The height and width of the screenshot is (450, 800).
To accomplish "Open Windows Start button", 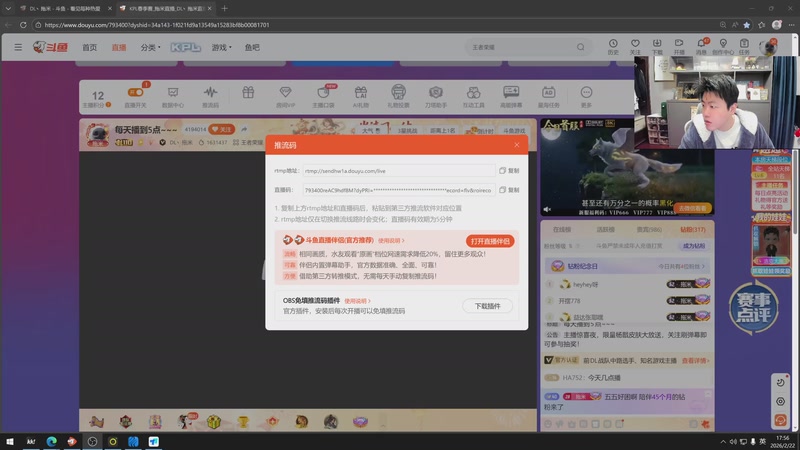I will coord(10,441).
